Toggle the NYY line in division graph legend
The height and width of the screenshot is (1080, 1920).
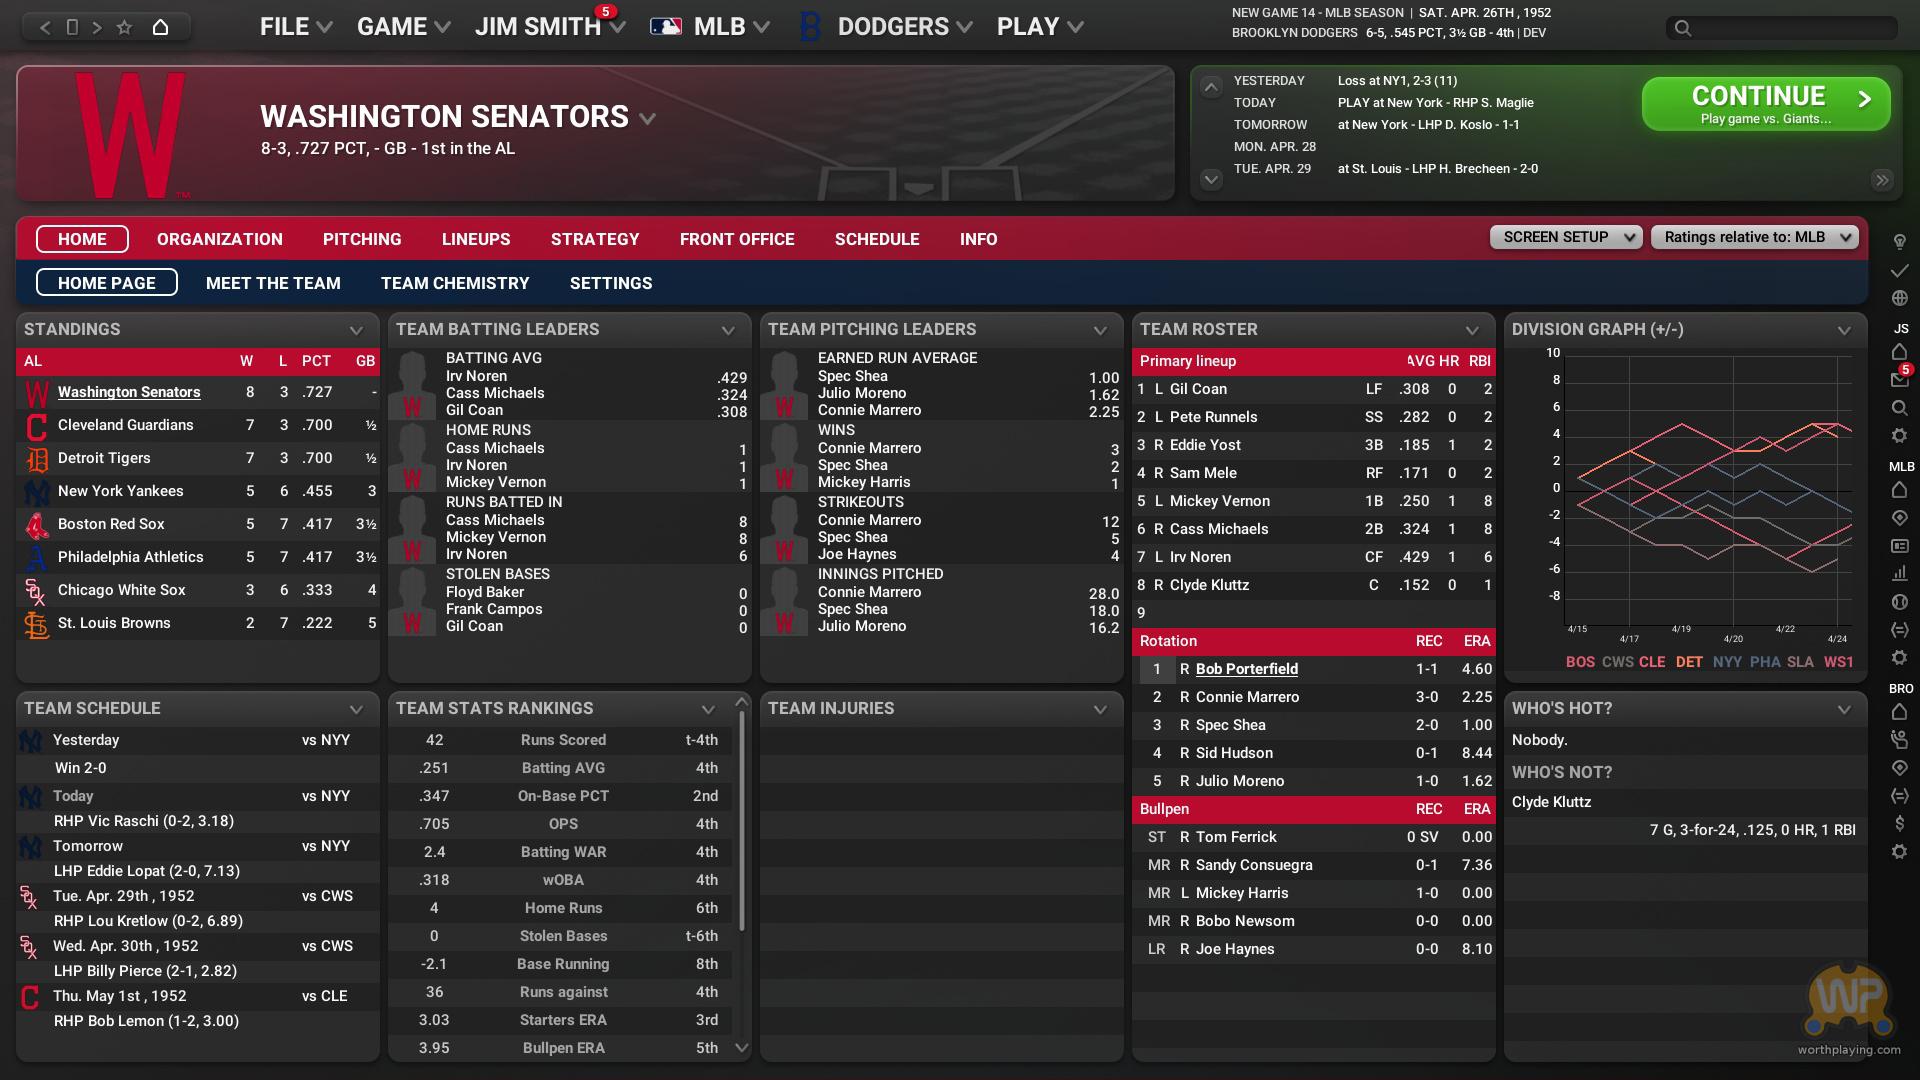(1726, 662)
